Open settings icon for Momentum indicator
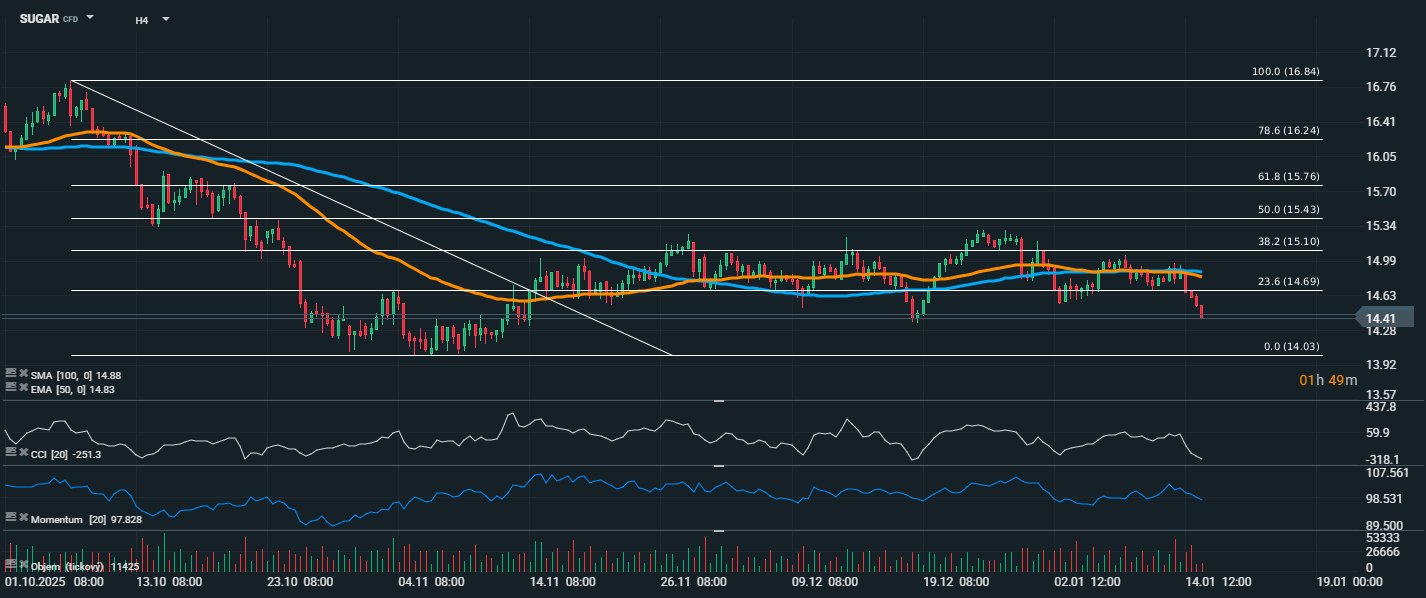Screen dimensions: 1426x598 point(11,518)
